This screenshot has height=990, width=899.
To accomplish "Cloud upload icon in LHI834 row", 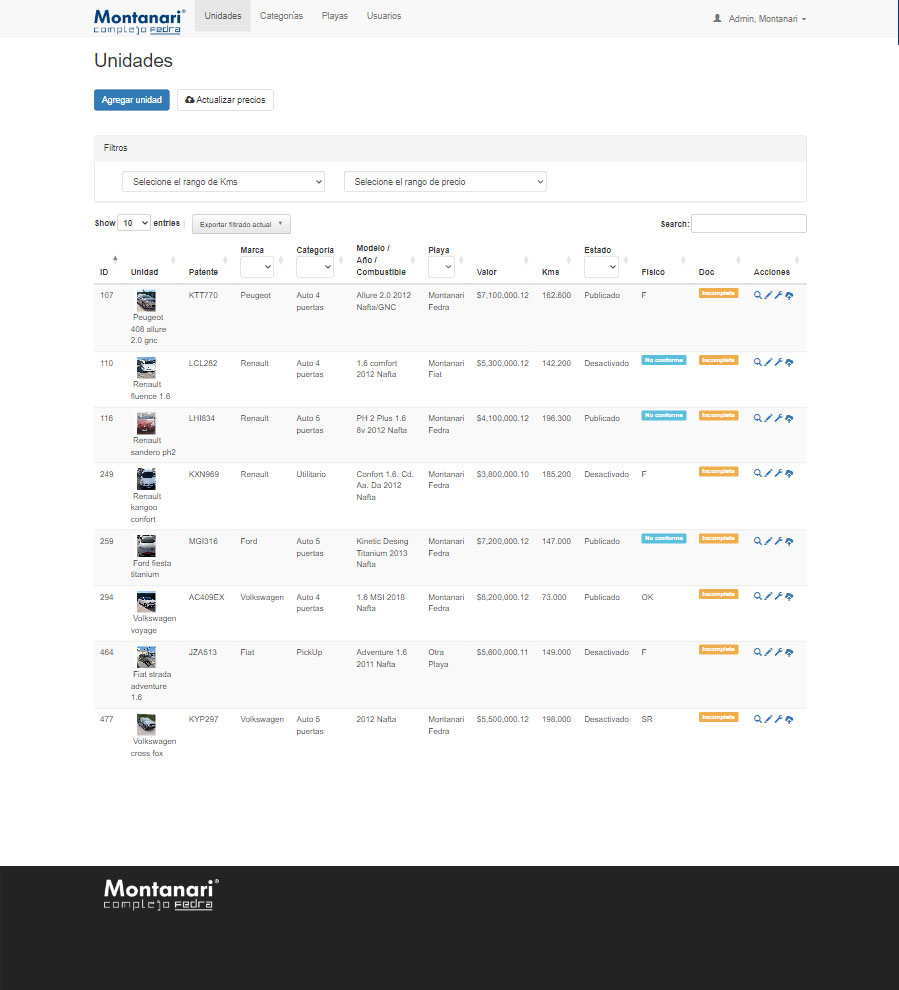I will click(x=789, y=418).
